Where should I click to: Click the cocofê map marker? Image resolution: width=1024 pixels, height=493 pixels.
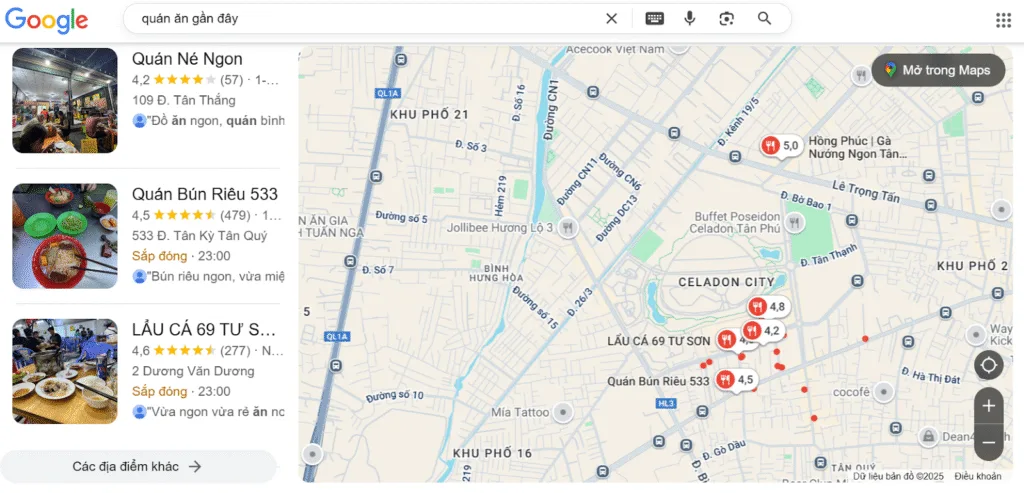point(884,392)
